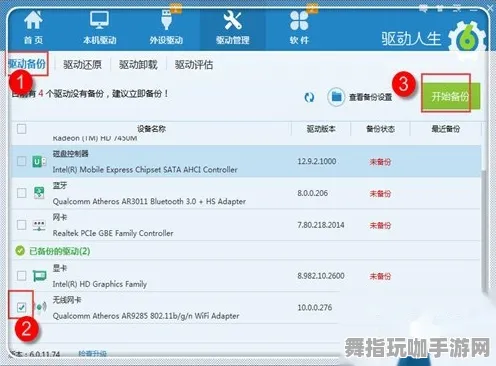Collapse the 已备份的驱动(2) group header

coord(60,251)
